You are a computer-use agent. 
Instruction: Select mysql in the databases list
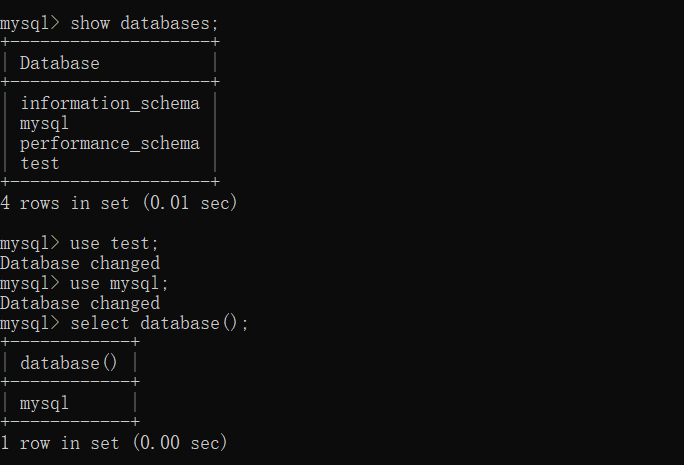(45, 123)
